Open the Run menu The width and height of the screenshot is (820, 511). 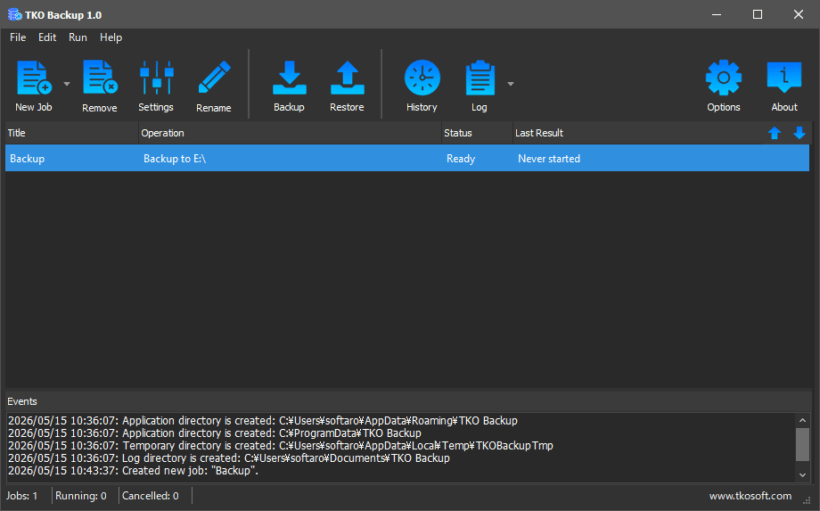(x=77, y=37)
